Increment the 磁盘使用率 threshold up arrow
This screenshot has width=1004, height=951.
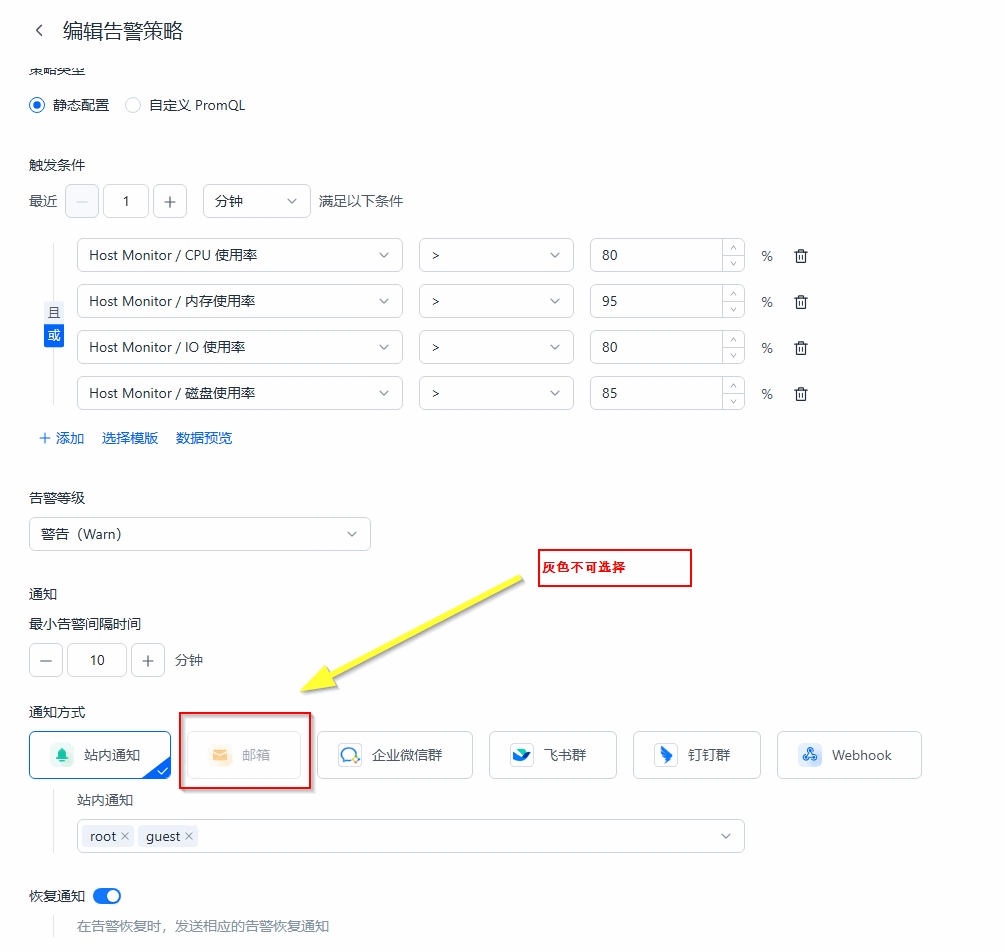pos(733,386)
